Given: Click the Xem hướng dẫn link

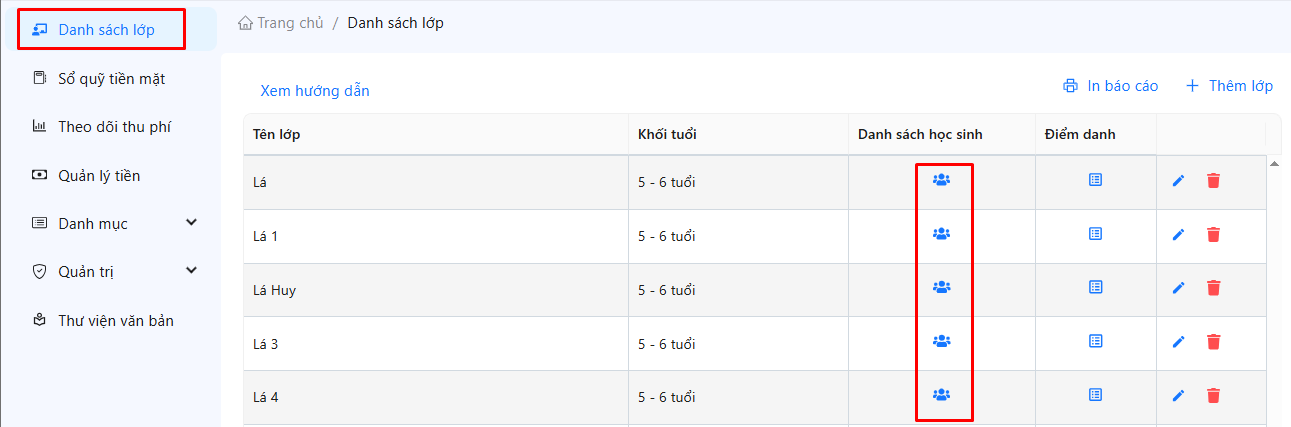Looking at the screenshot, I should [x=315, y=91].
